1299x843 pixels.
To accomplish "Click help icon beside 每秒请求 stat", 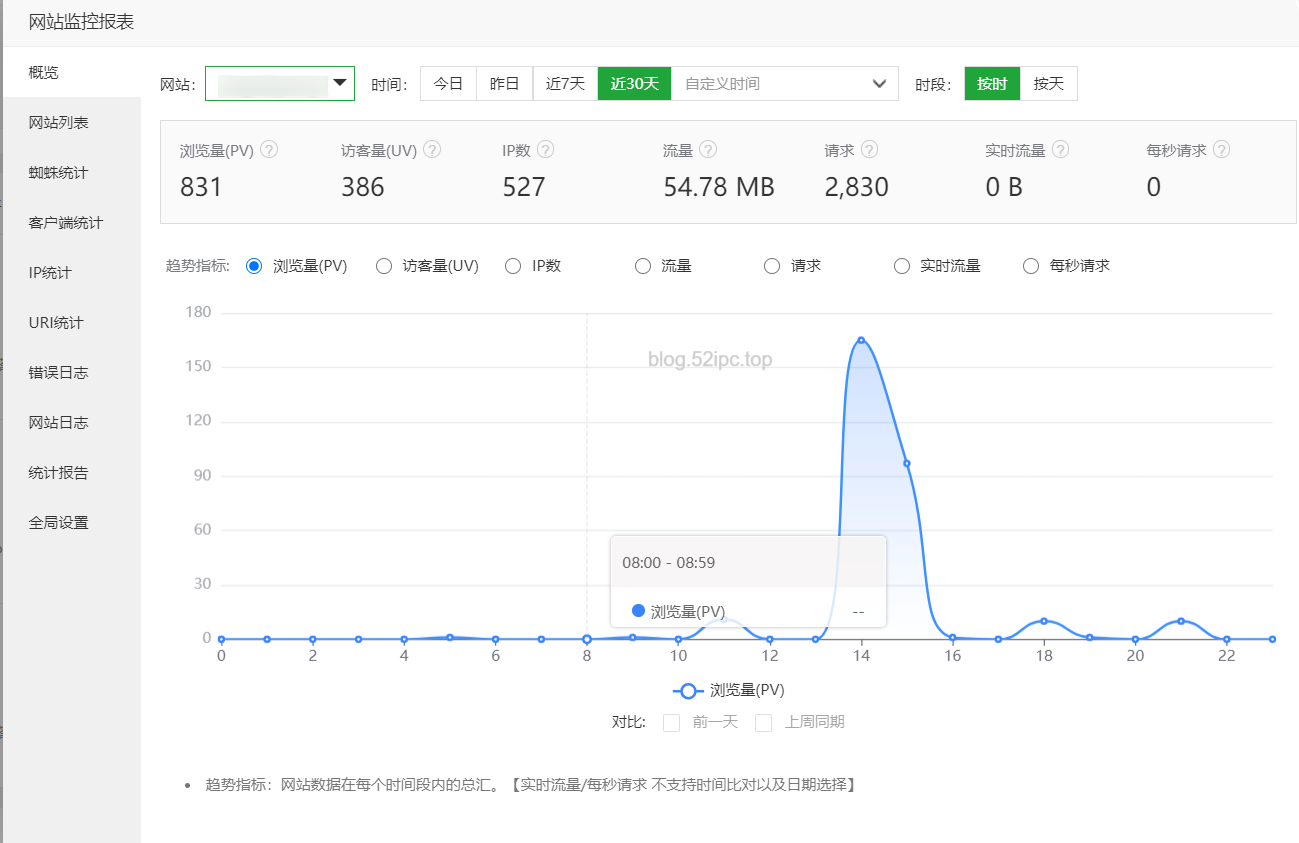I will pyautogui.click(x=1221, y=150).
